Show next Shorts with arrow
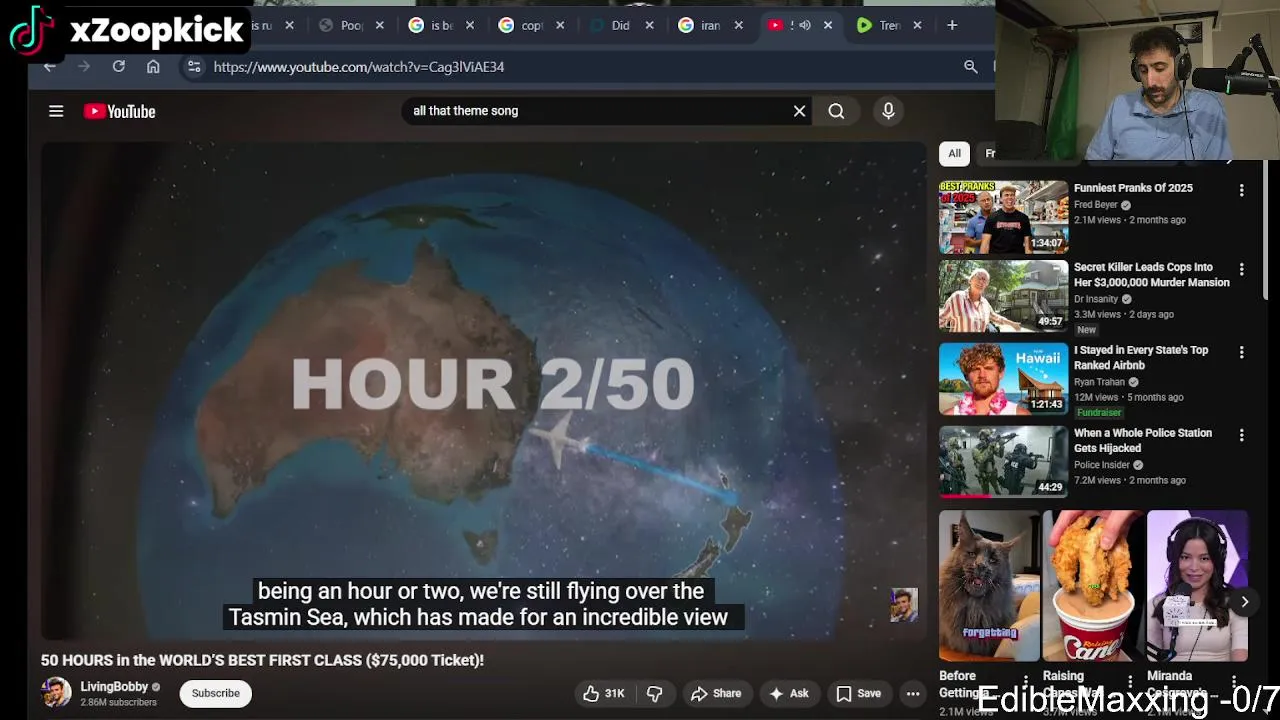The image size is (1280, 720). pyautogui.click(x=1244, y=602)
